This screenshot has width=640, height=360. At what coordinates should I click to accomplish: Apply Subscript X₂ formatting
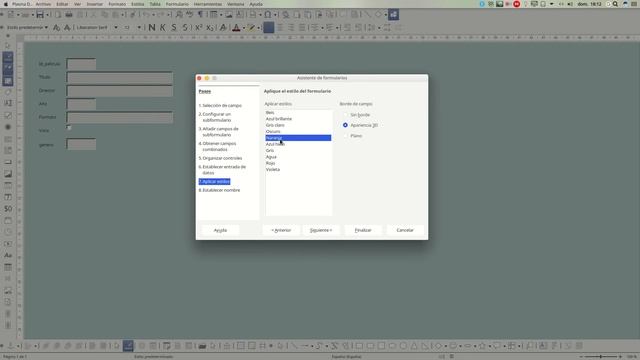coord(210,27)
